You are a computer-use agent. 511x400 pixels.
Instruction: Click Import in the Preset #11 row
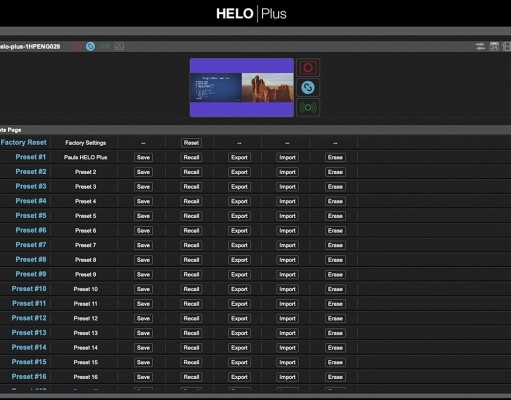pyautogui.click(x=287, y=304)
